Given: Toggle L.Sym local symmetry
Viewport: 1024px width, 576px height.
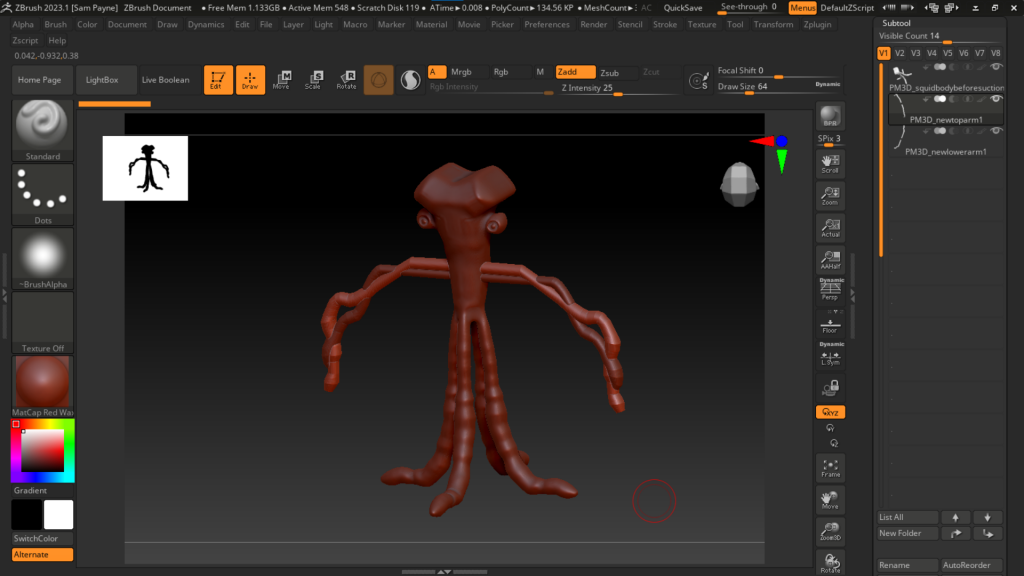Looking at the screenshot, I should [x=830, y=355].
